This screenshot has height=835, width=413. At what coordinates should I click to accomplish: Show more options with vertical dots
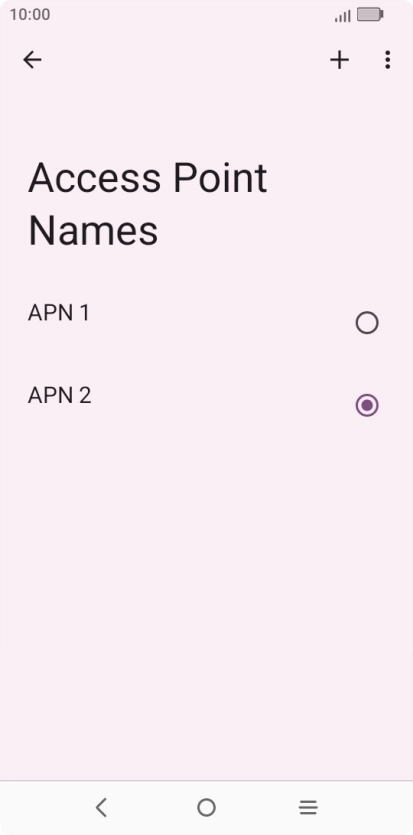[x=387, y=60]
